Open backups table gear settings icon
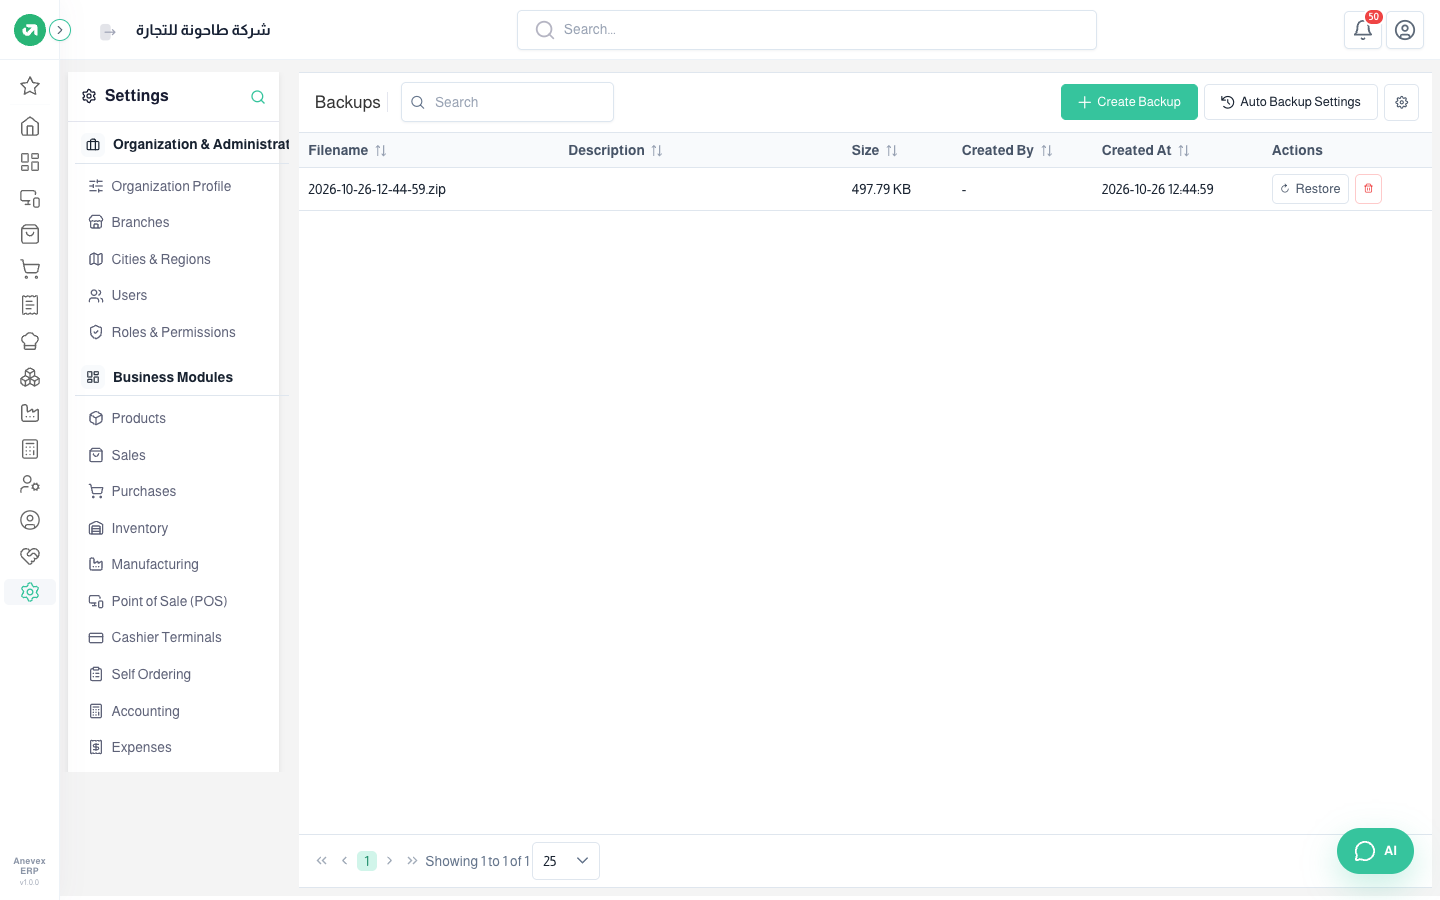The image size is (1440, 900). click(1401, 102)
